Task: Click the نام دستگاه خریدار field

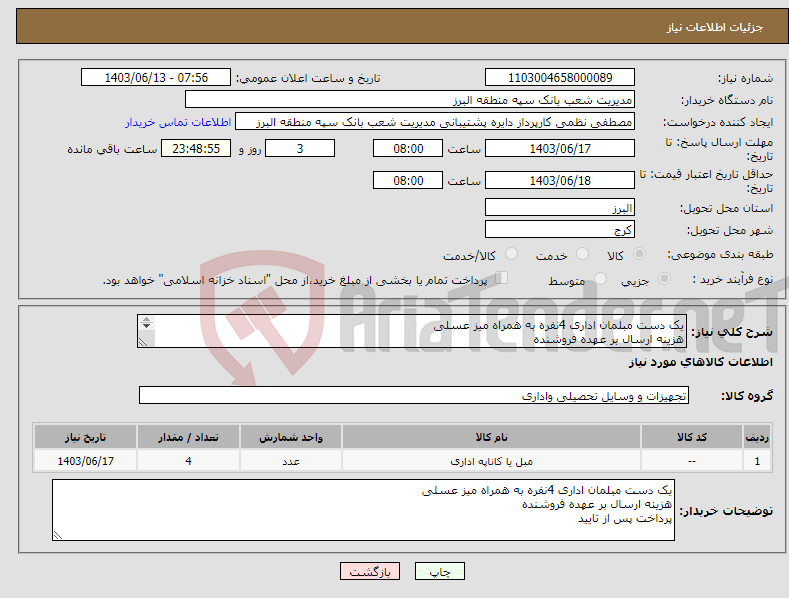Action: point(410,100)
